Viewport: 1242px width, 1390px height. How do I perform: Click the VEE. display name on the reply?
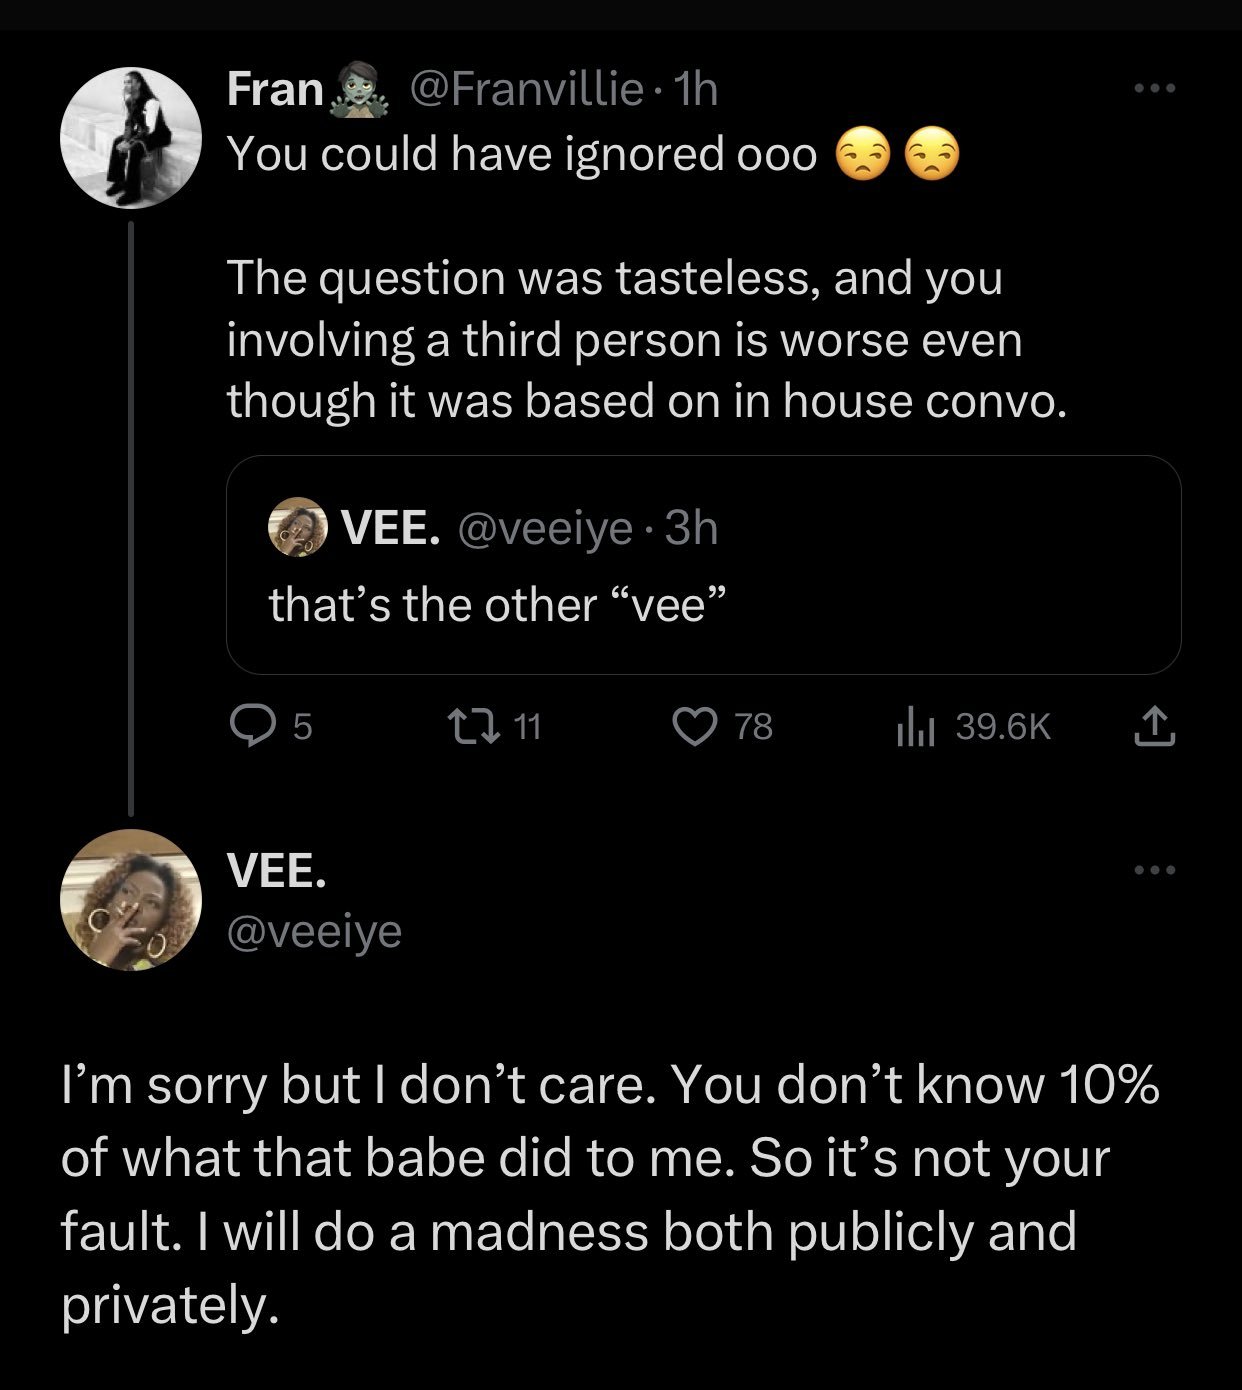(x=276, y=873)
